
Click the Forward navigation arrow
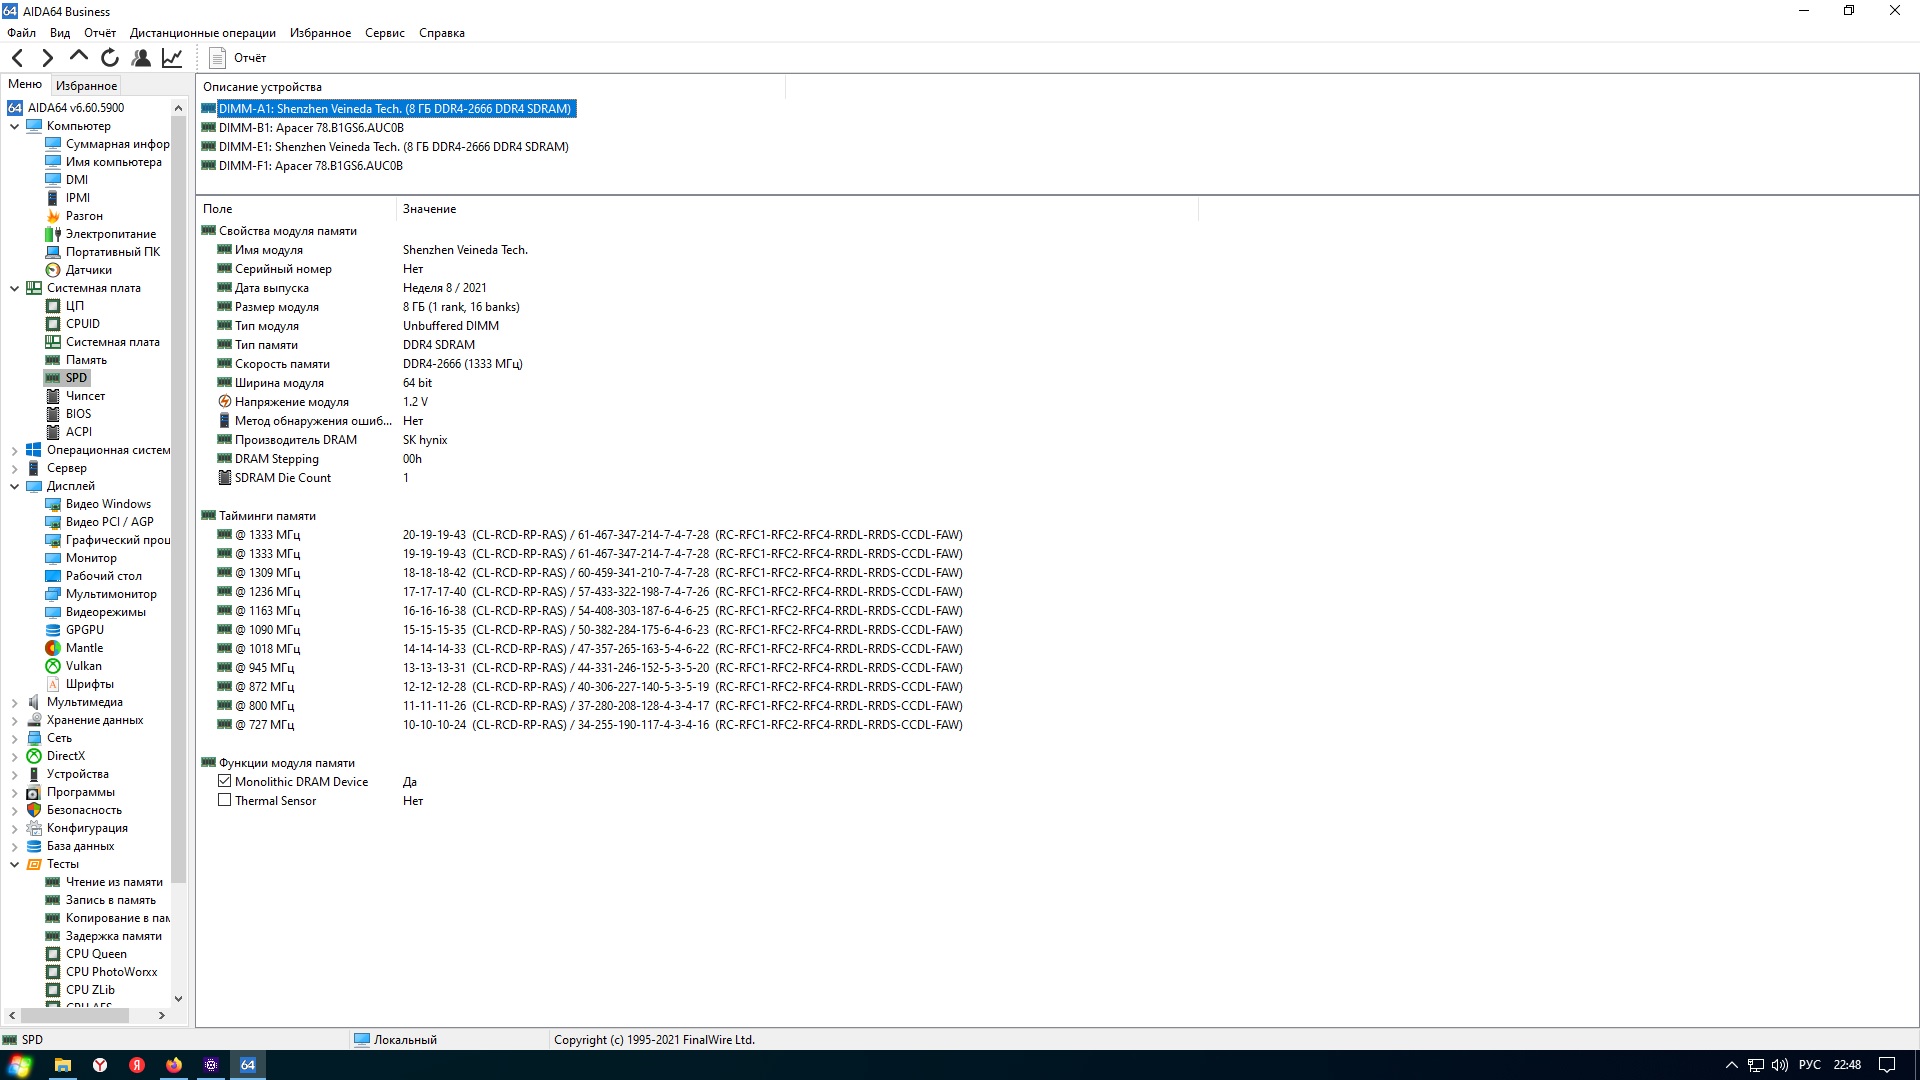[x=47, y=58]
